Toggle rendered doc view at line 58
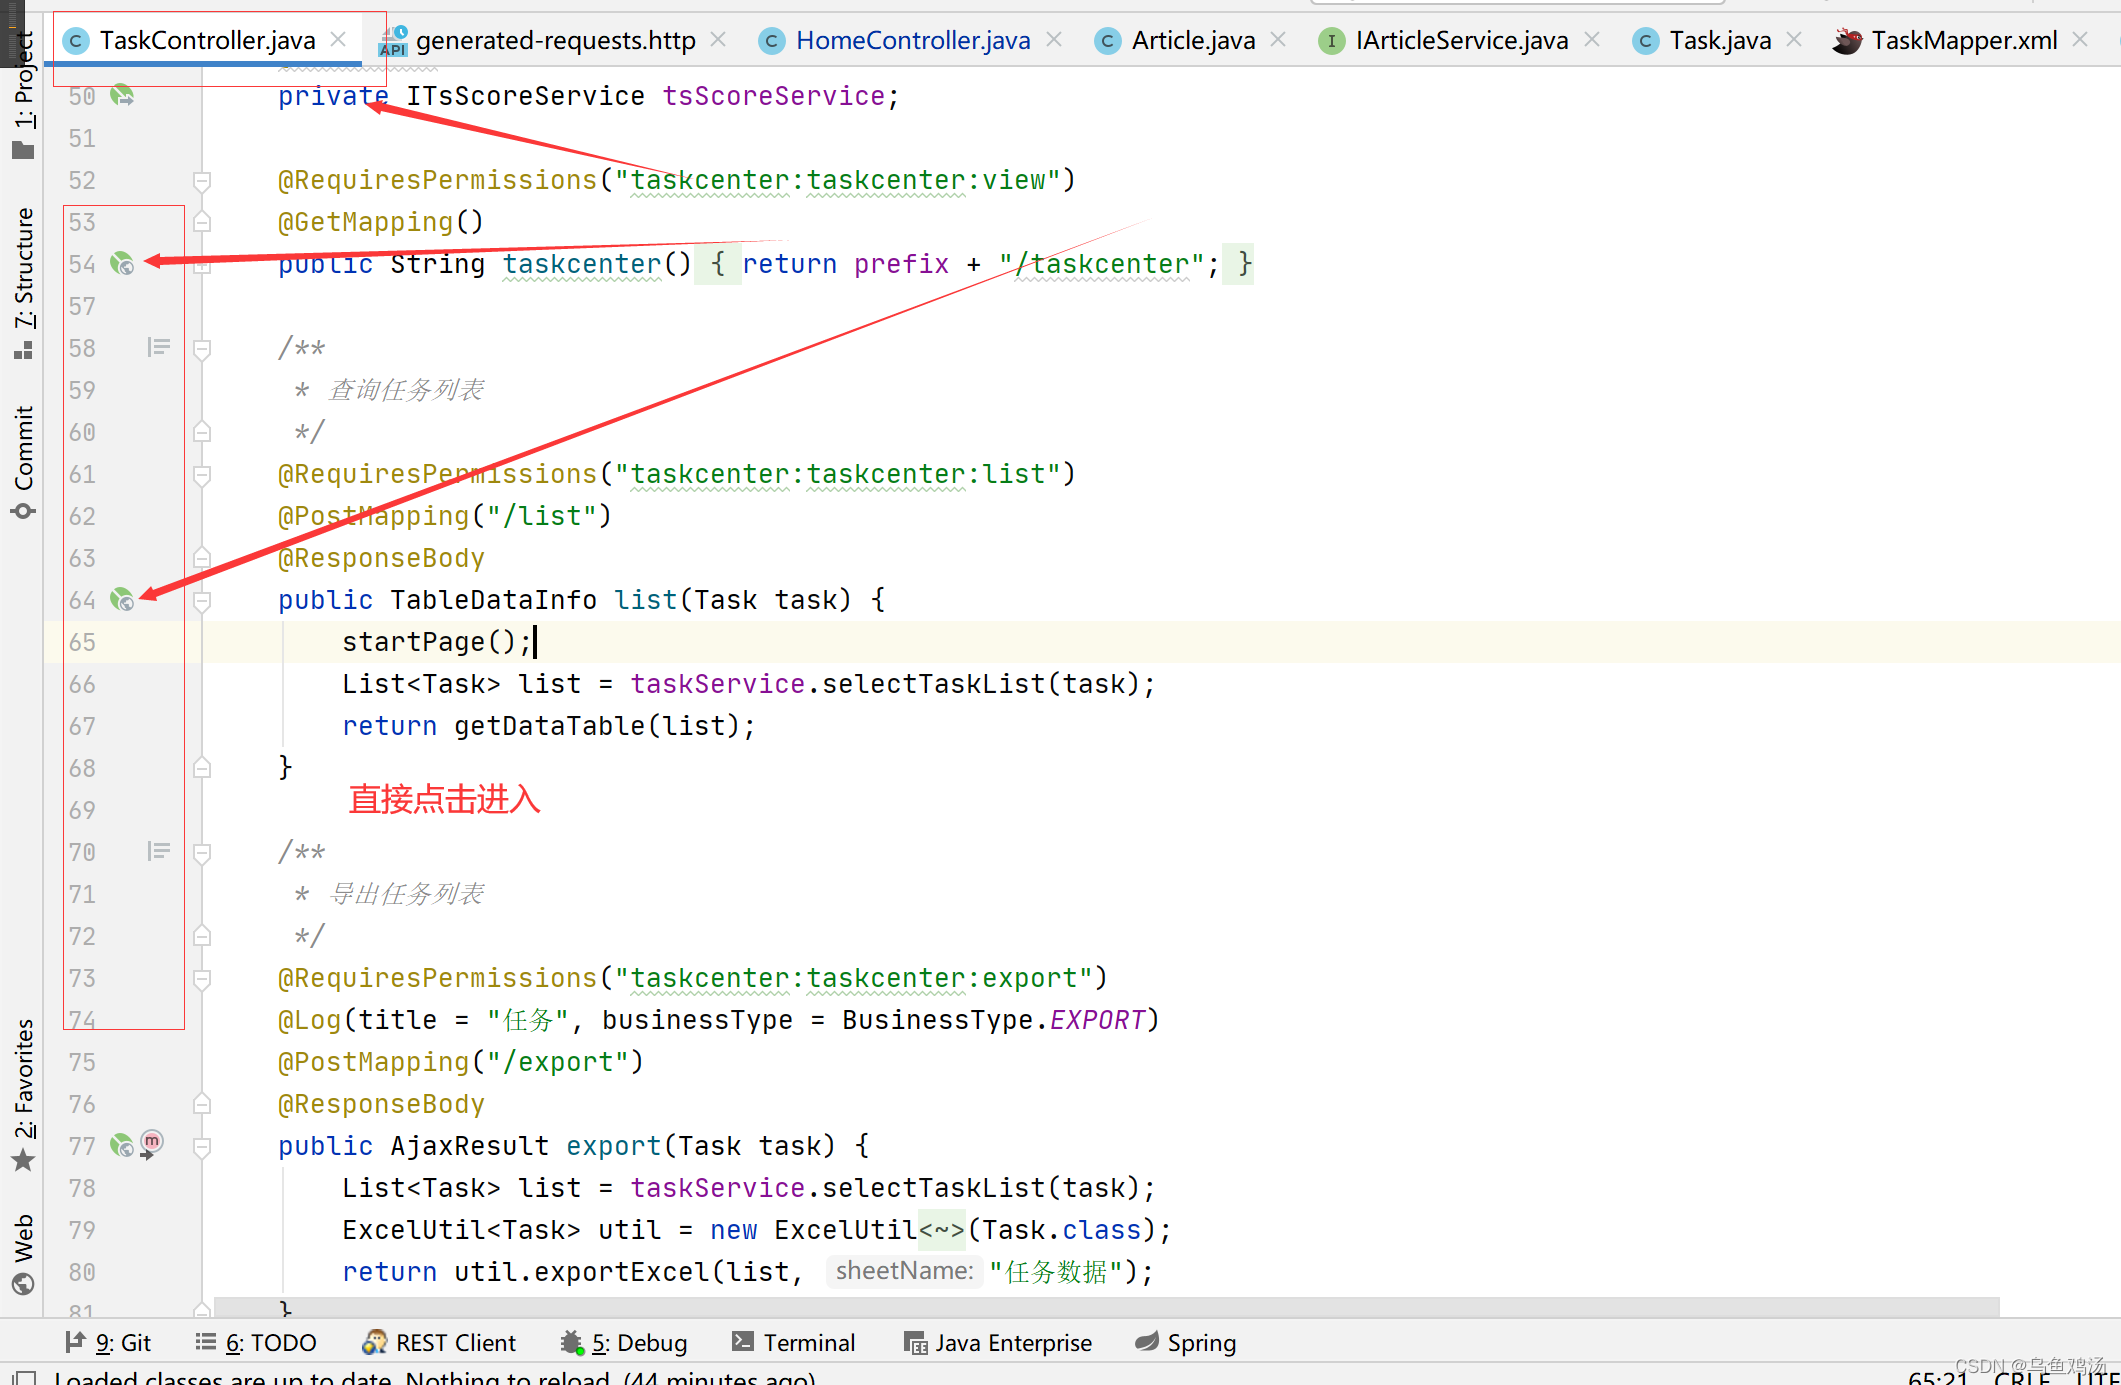 pos(158,348)
